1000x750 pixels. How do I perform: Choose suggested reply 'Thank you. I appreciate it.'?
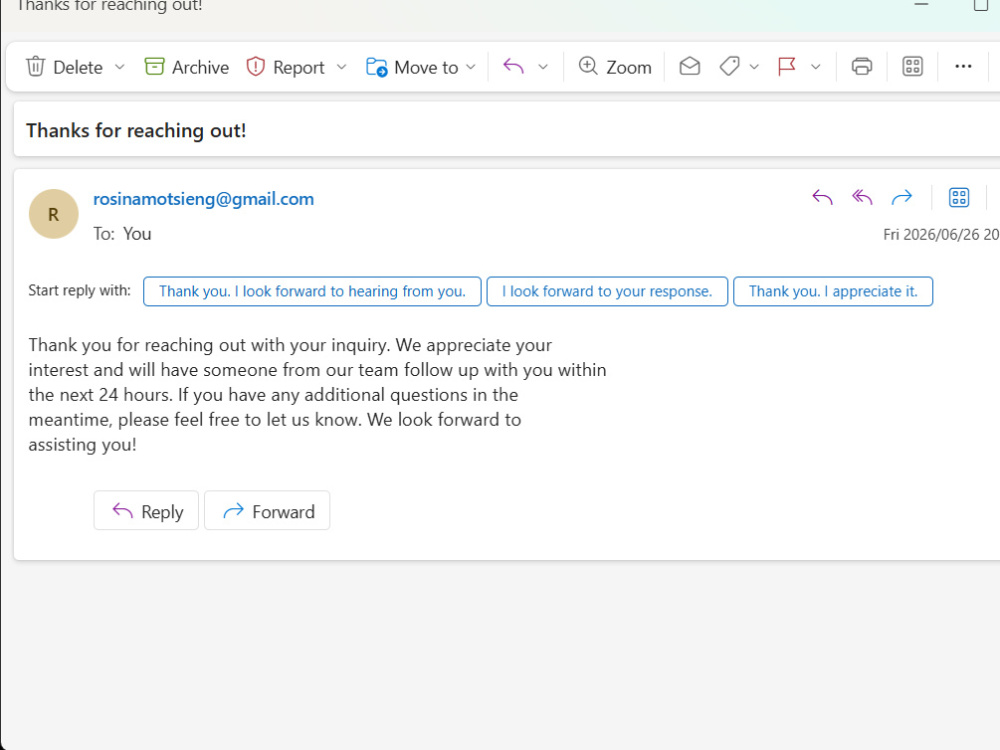point(833,291)
